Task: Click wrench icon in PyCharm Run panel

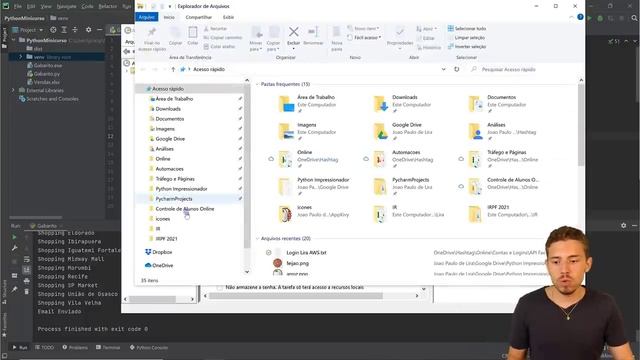Action: tap(14, 248)
